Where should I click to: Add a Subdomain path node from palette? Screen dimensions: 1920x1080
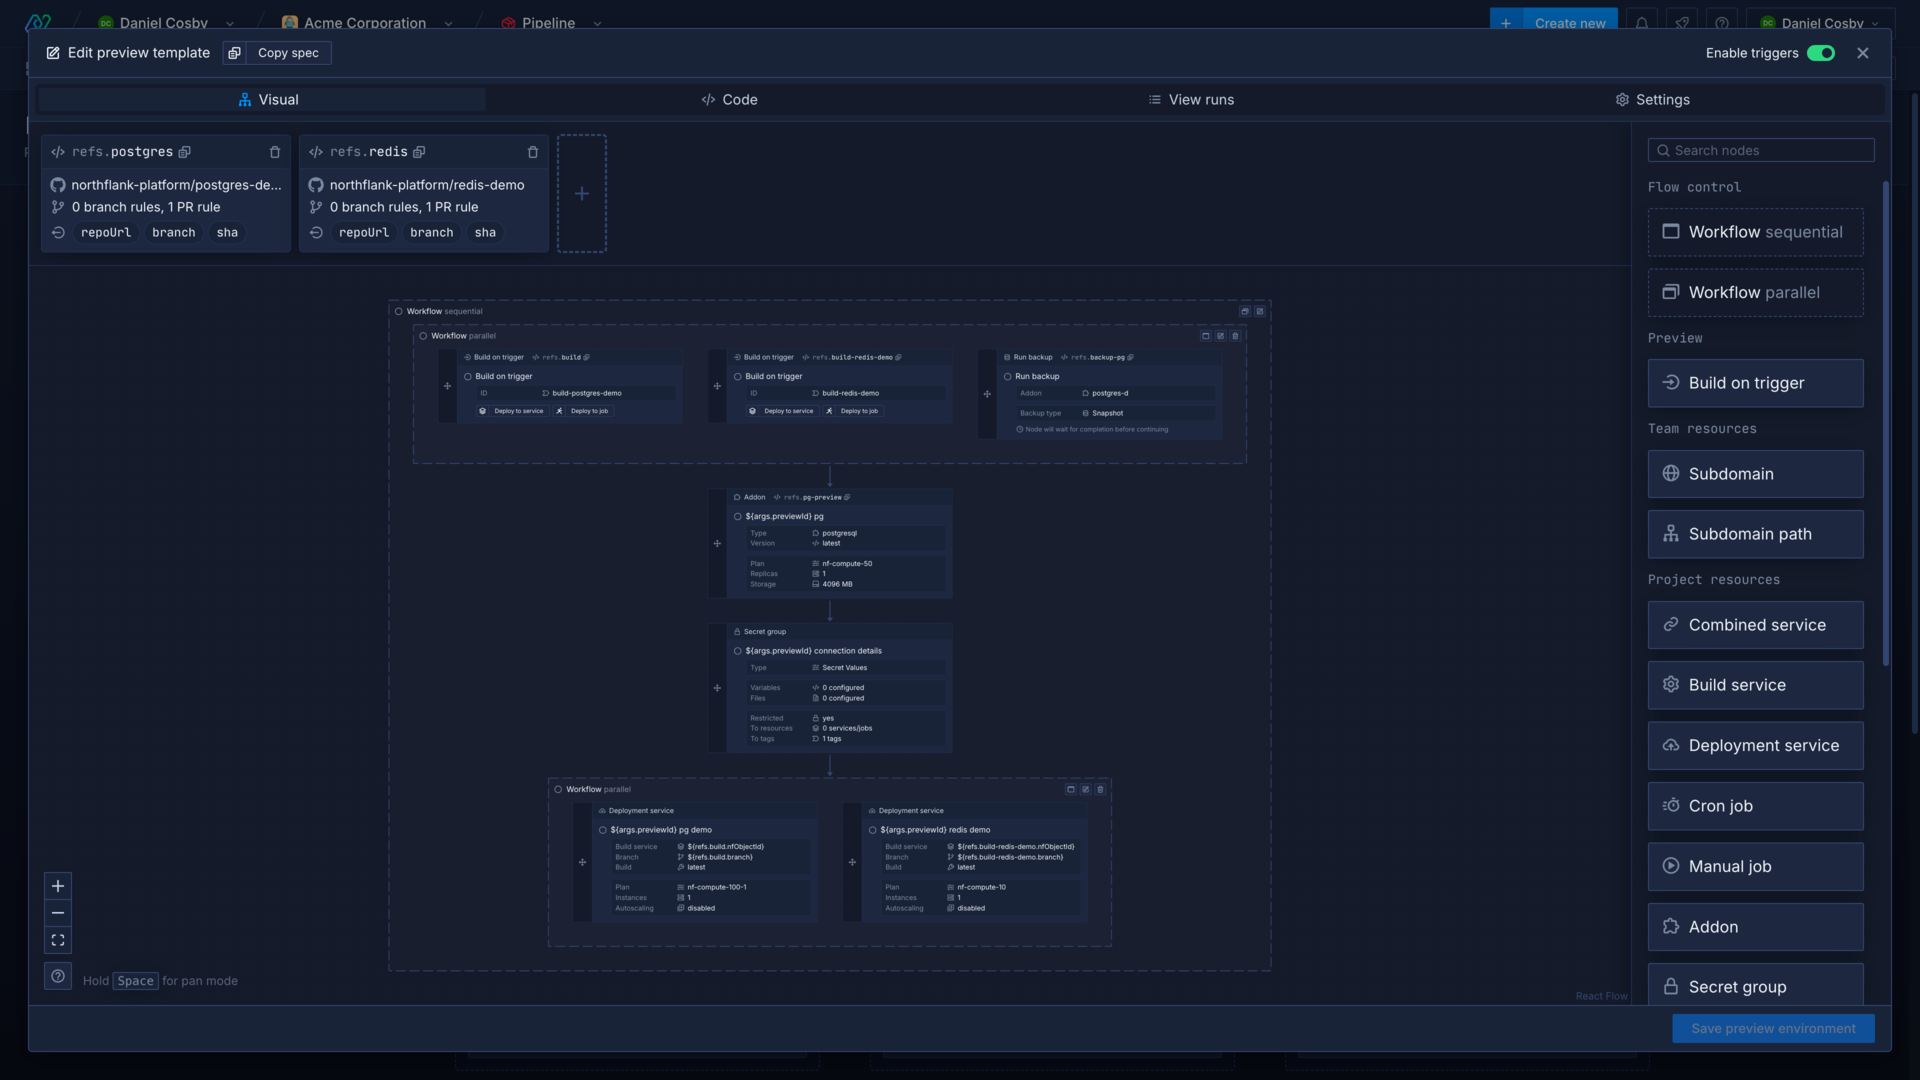click(1755, 534)
